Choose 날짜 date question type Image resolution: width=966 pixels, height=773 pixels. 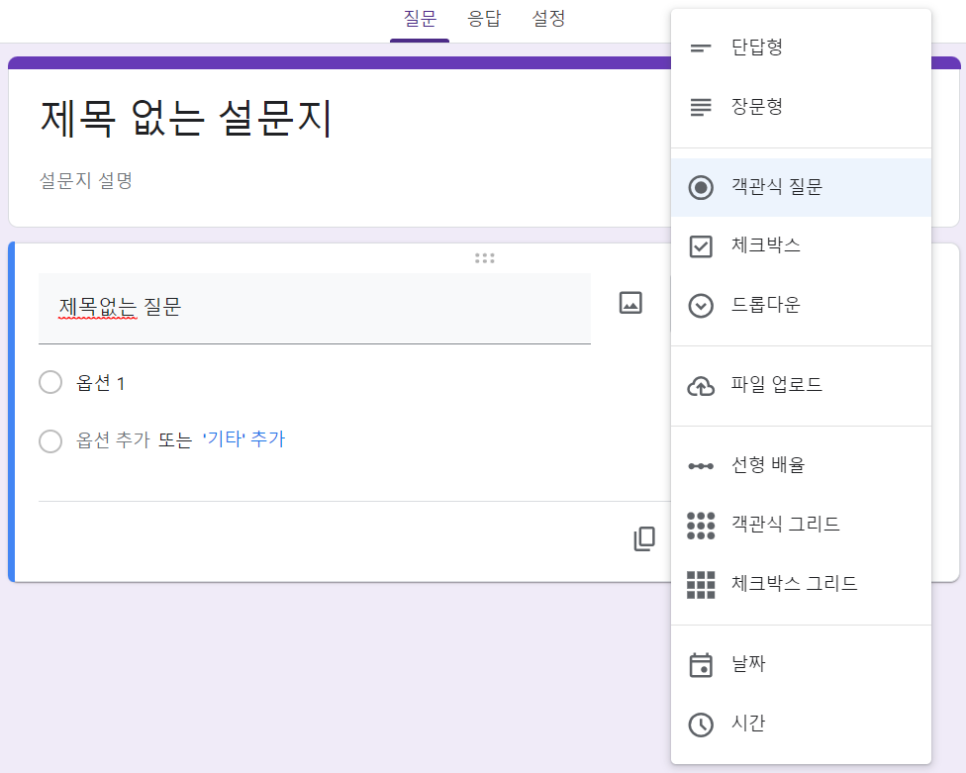click(801, 665)
